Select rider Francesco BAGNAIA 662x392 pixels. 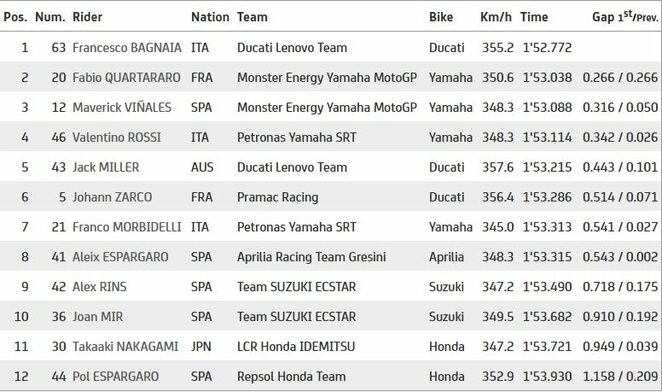(x=127, y=48)
